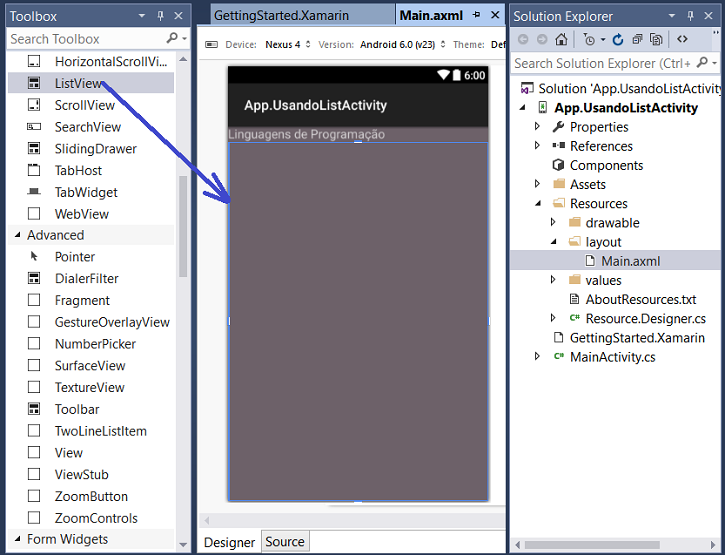Expand the Assets folder
This screenshot has width=725, height=555.
537,184
